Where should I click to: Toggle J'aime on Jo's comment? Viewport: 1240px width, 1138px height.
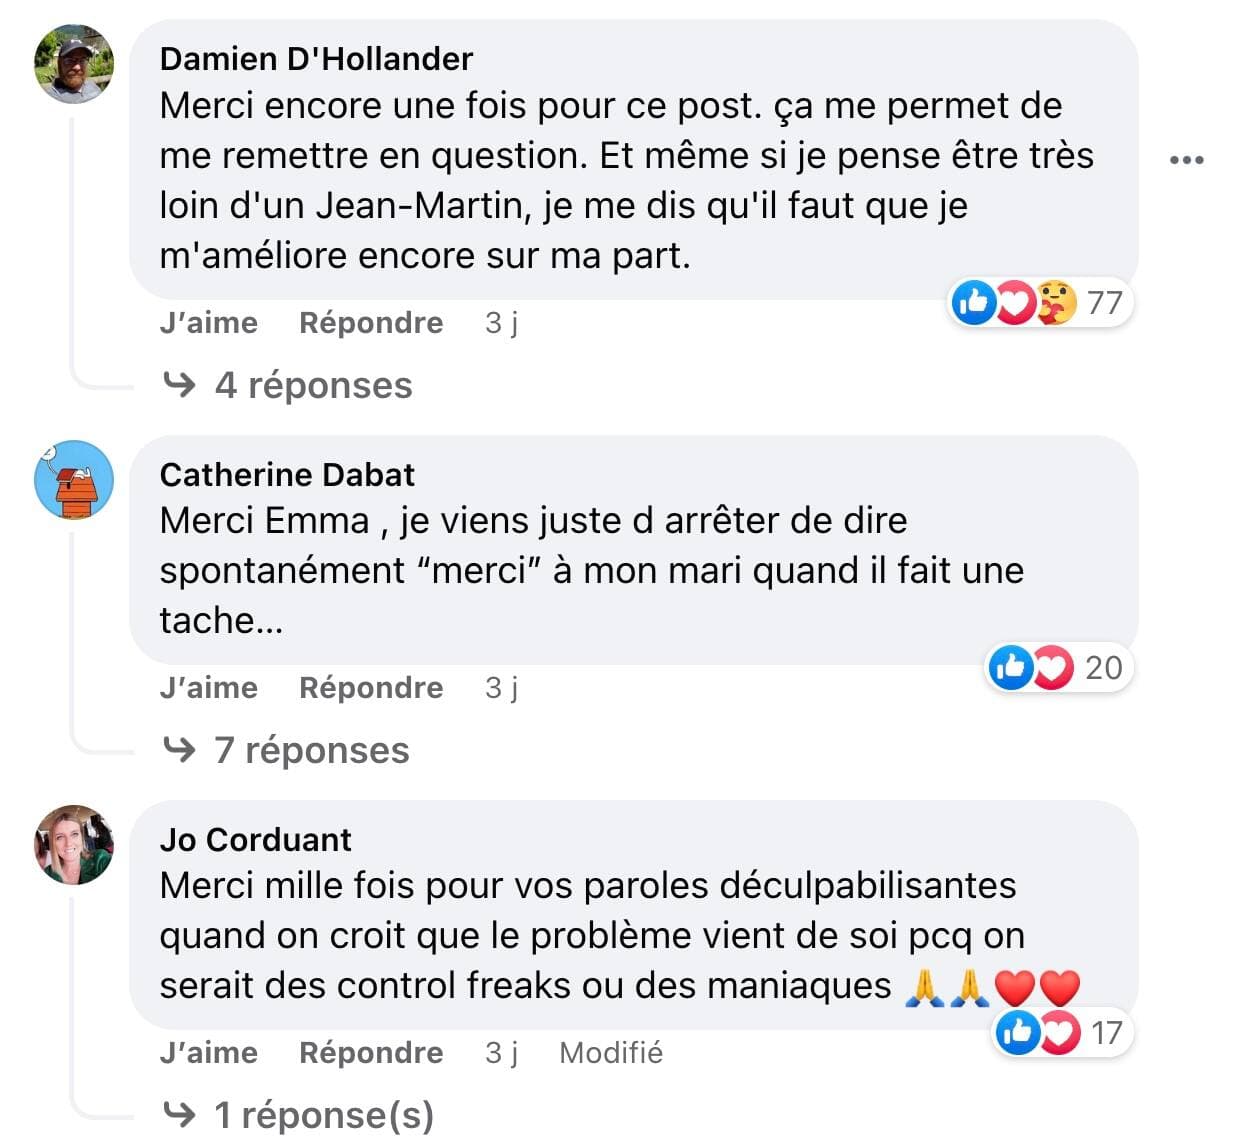pos(208,1053)
